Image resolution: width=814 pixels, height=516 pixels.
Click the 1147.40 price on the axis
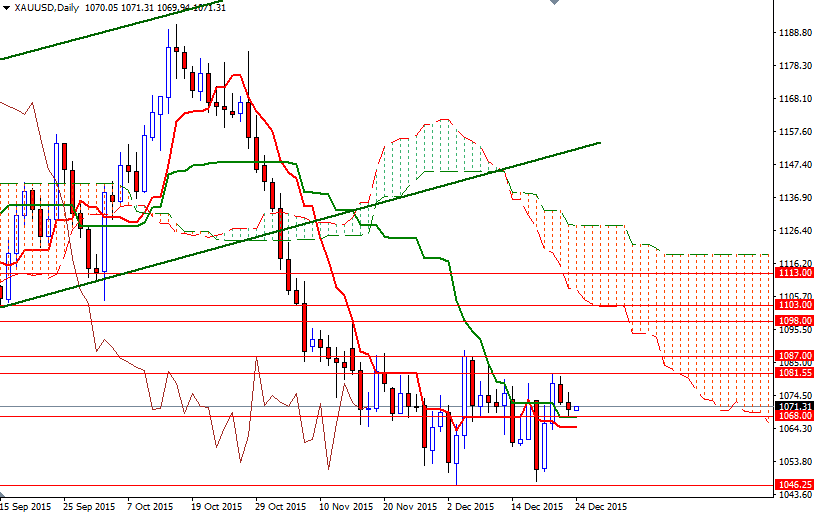[x=793, y=165]
